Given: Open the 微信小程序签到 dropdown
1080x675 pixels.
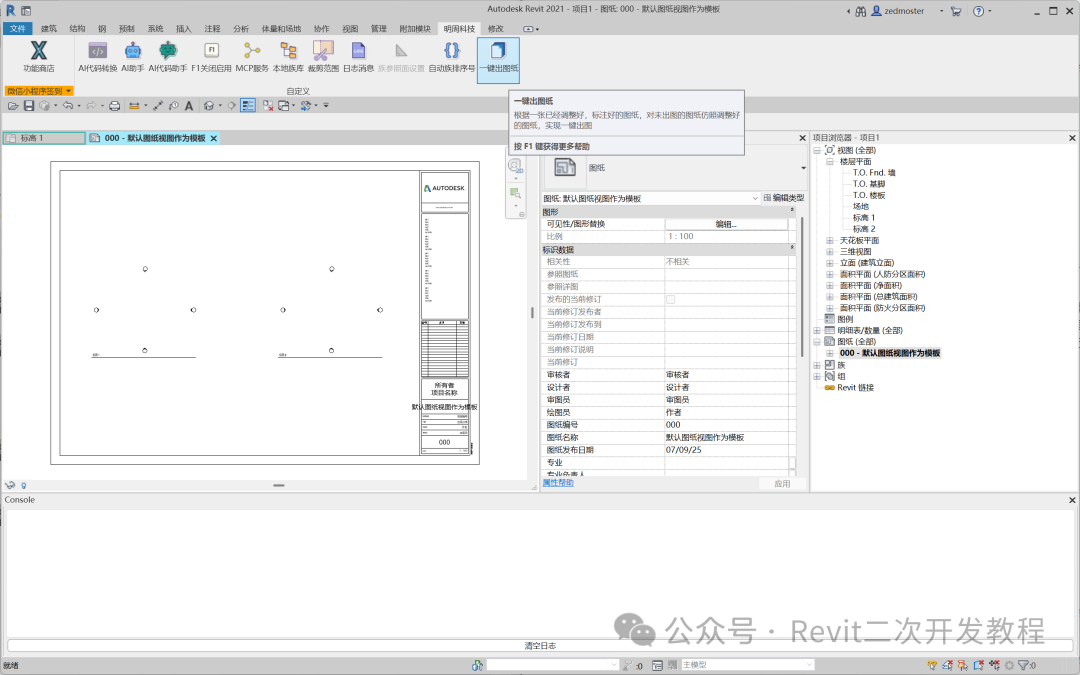Looking at the screenshot, I should tap(39, 91).
